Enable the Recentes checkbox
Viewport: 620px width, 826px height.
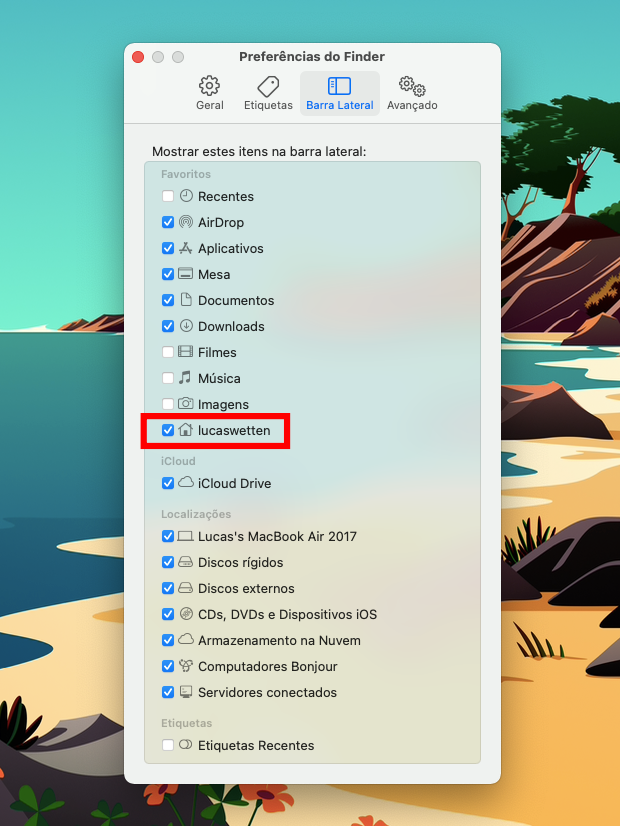[x=168, y=196]
